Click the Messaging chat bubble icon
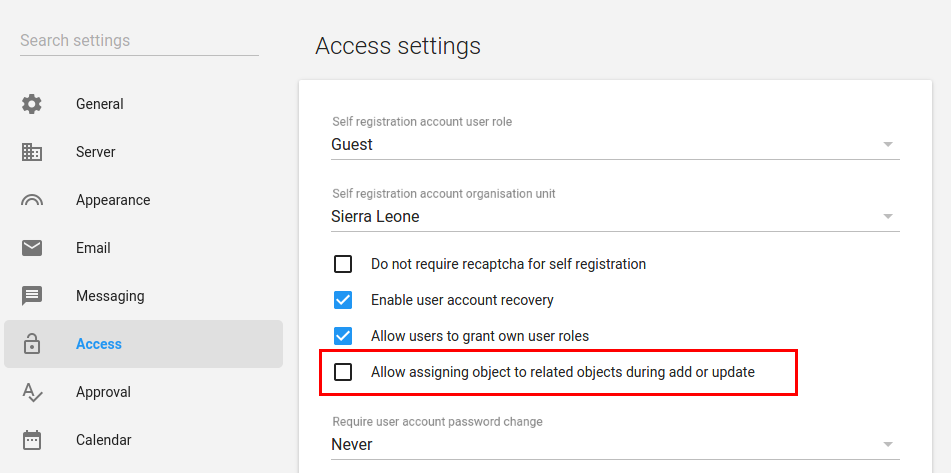The image size is (951, 473). [32, 296]
